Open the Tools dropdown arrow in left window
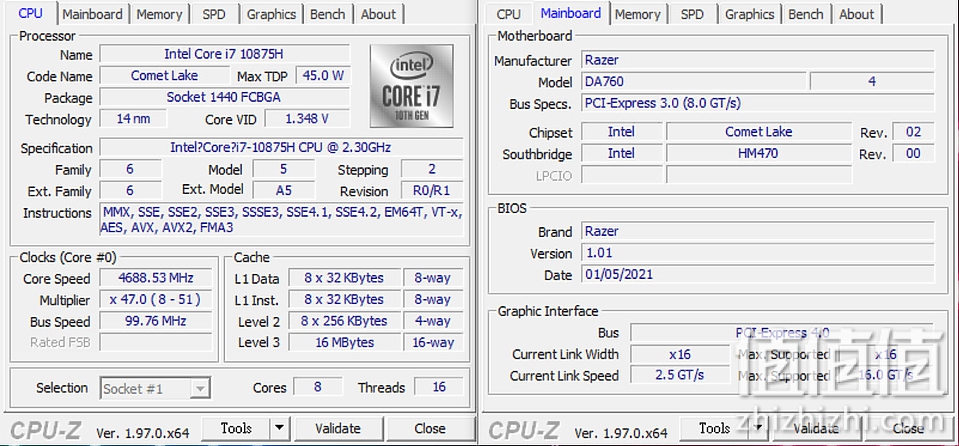 [x=280, y=428]
